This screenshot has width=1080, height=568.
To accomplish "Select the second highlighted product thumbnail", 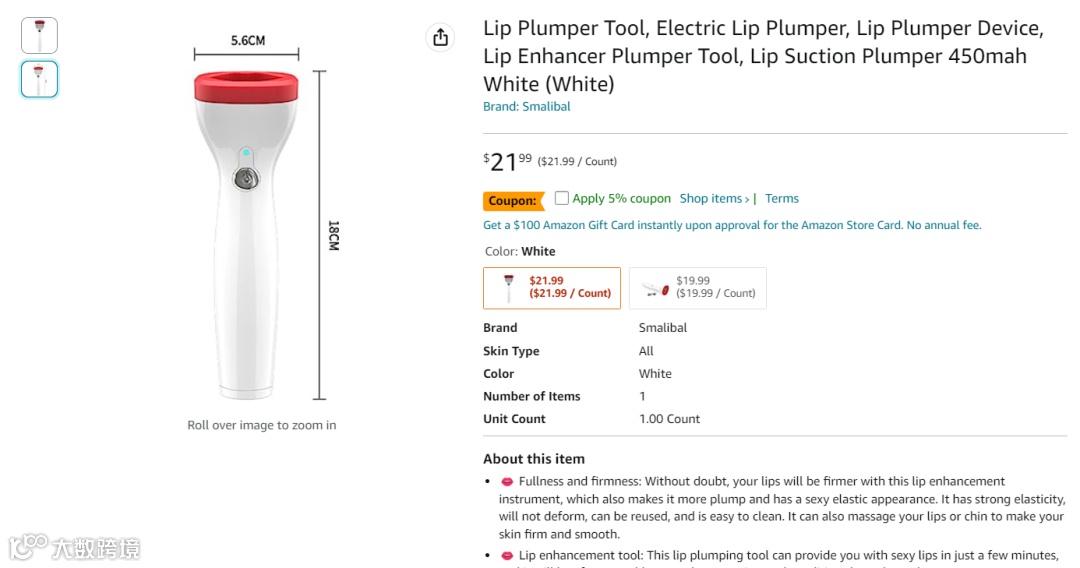I will tap(40, 79).
